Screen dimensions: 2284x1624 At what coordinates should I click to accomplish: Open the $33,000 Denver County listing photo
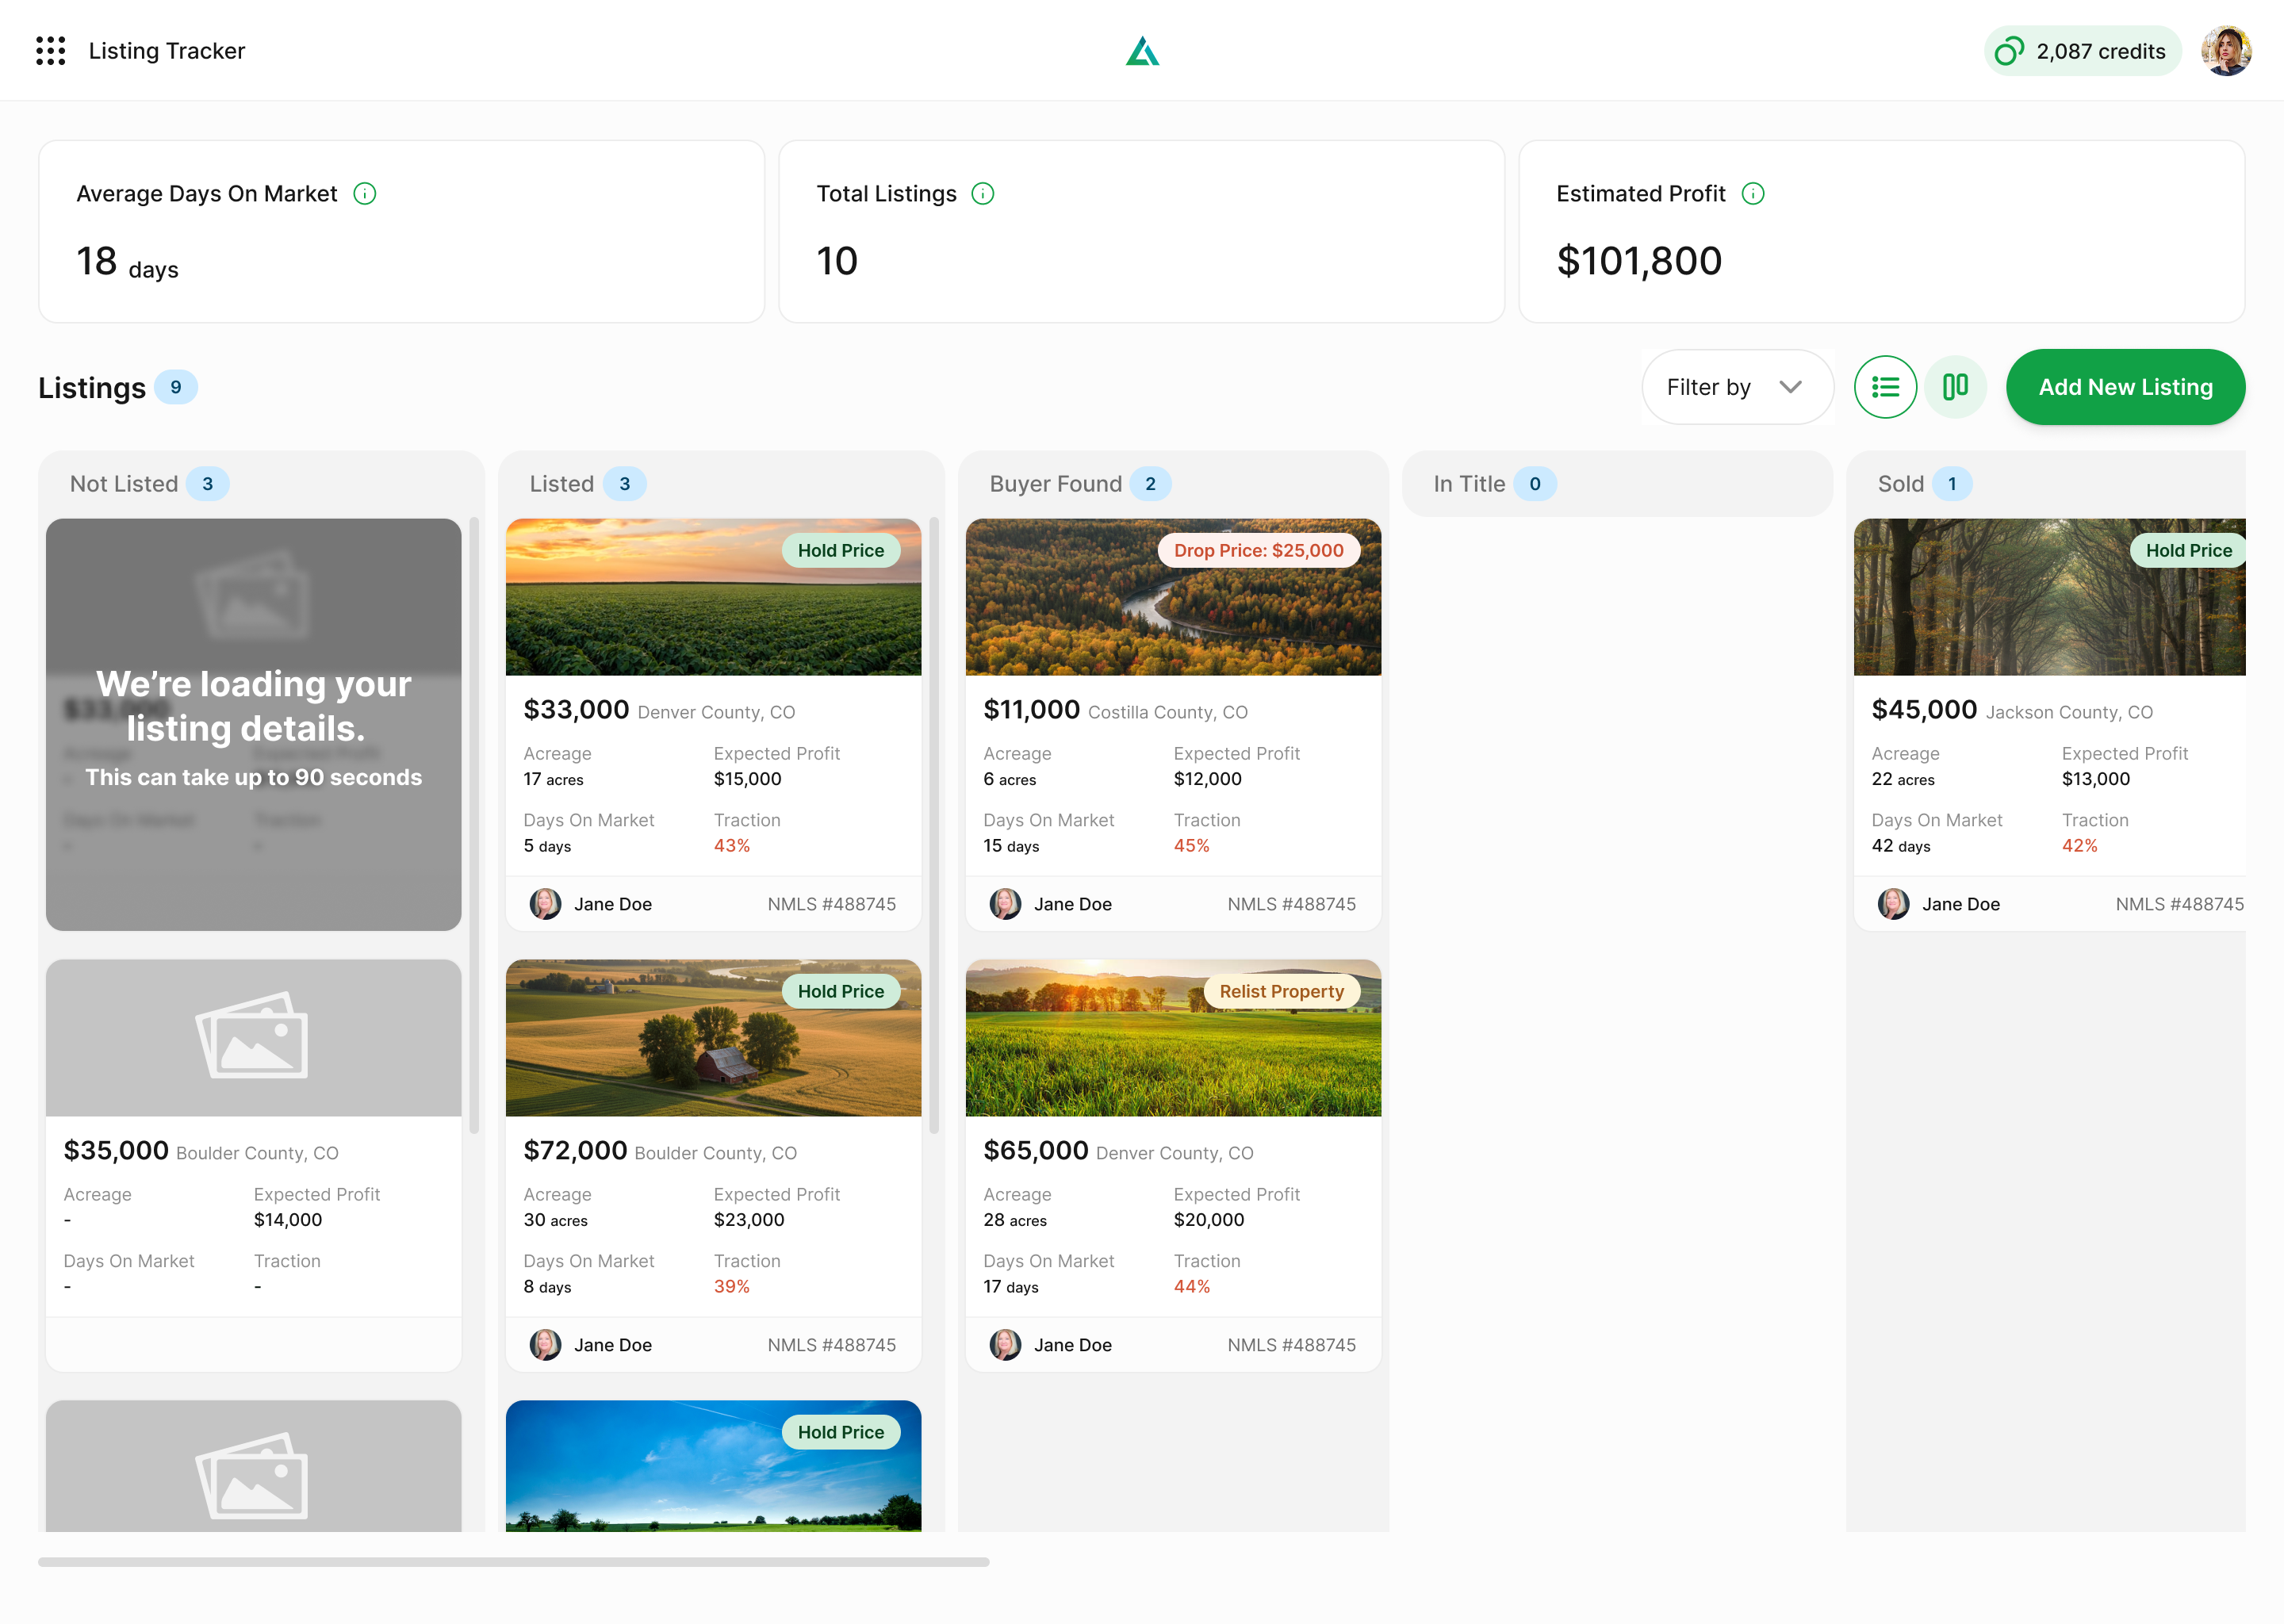coord(713,597)
